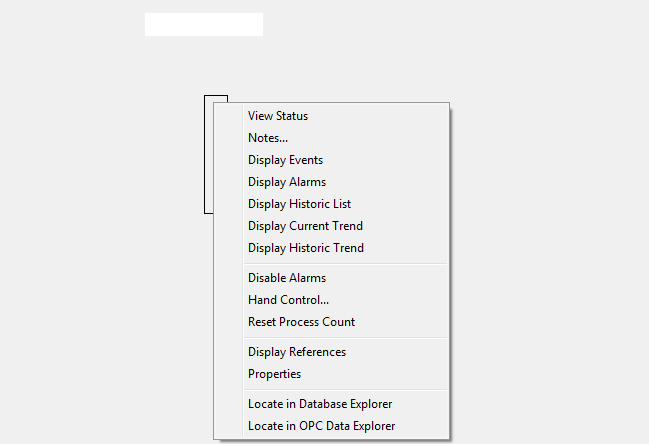Add annotations through the Notes... item

point(268,138)
